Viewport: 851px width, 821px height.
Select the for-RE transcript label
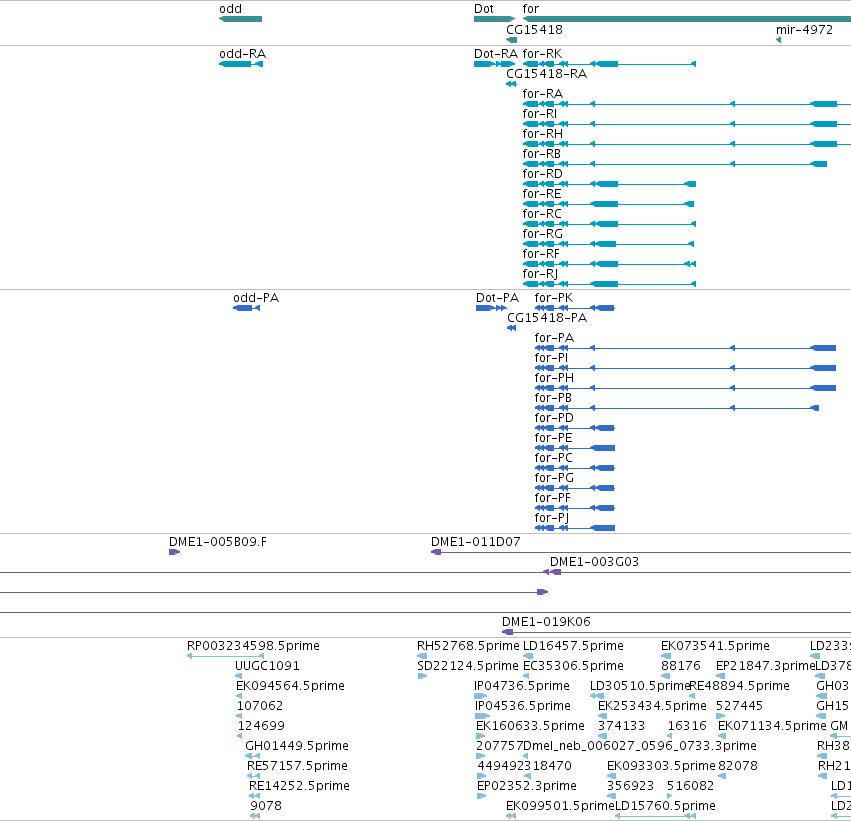click(x=542, y=194)
